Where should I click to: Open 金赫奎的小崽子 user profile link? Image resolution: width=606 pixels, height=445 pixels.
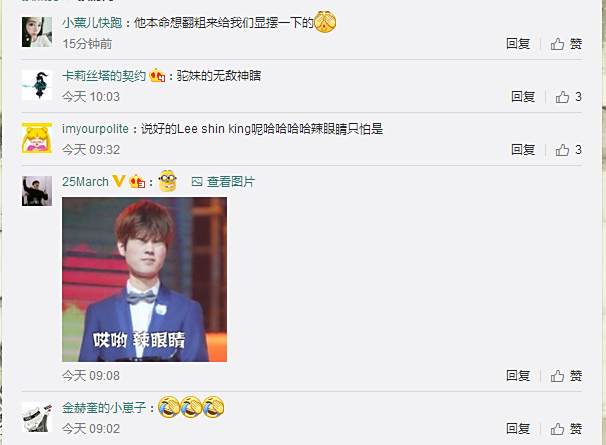tap(104, 407)
